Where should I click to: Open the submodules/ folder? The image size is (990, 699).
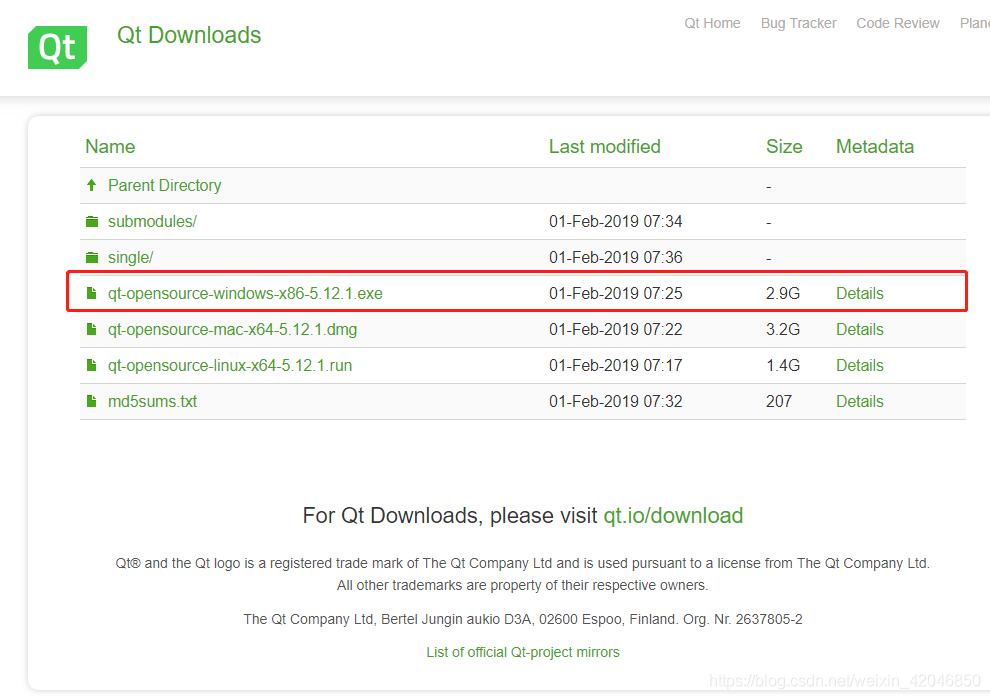point(152,222)
